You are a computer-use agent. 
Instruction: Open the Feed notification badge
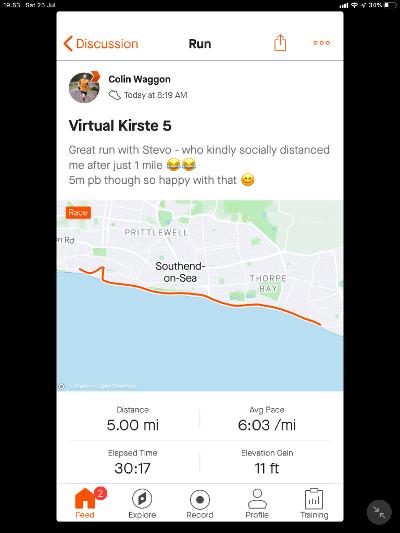coord(100,493)
